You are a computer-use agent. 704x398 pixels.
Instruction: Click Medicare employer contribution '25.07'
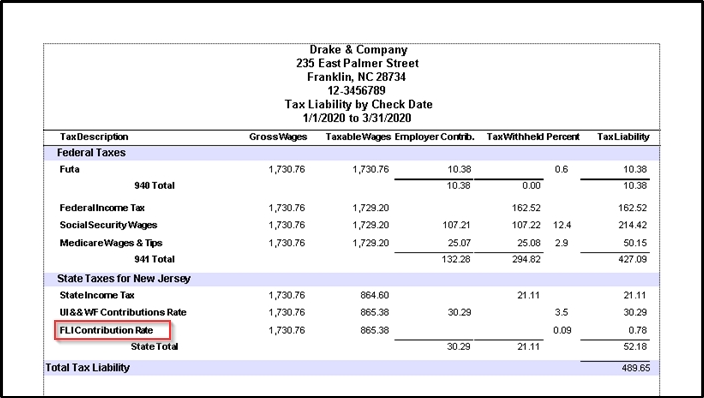[x=459, y=243]
